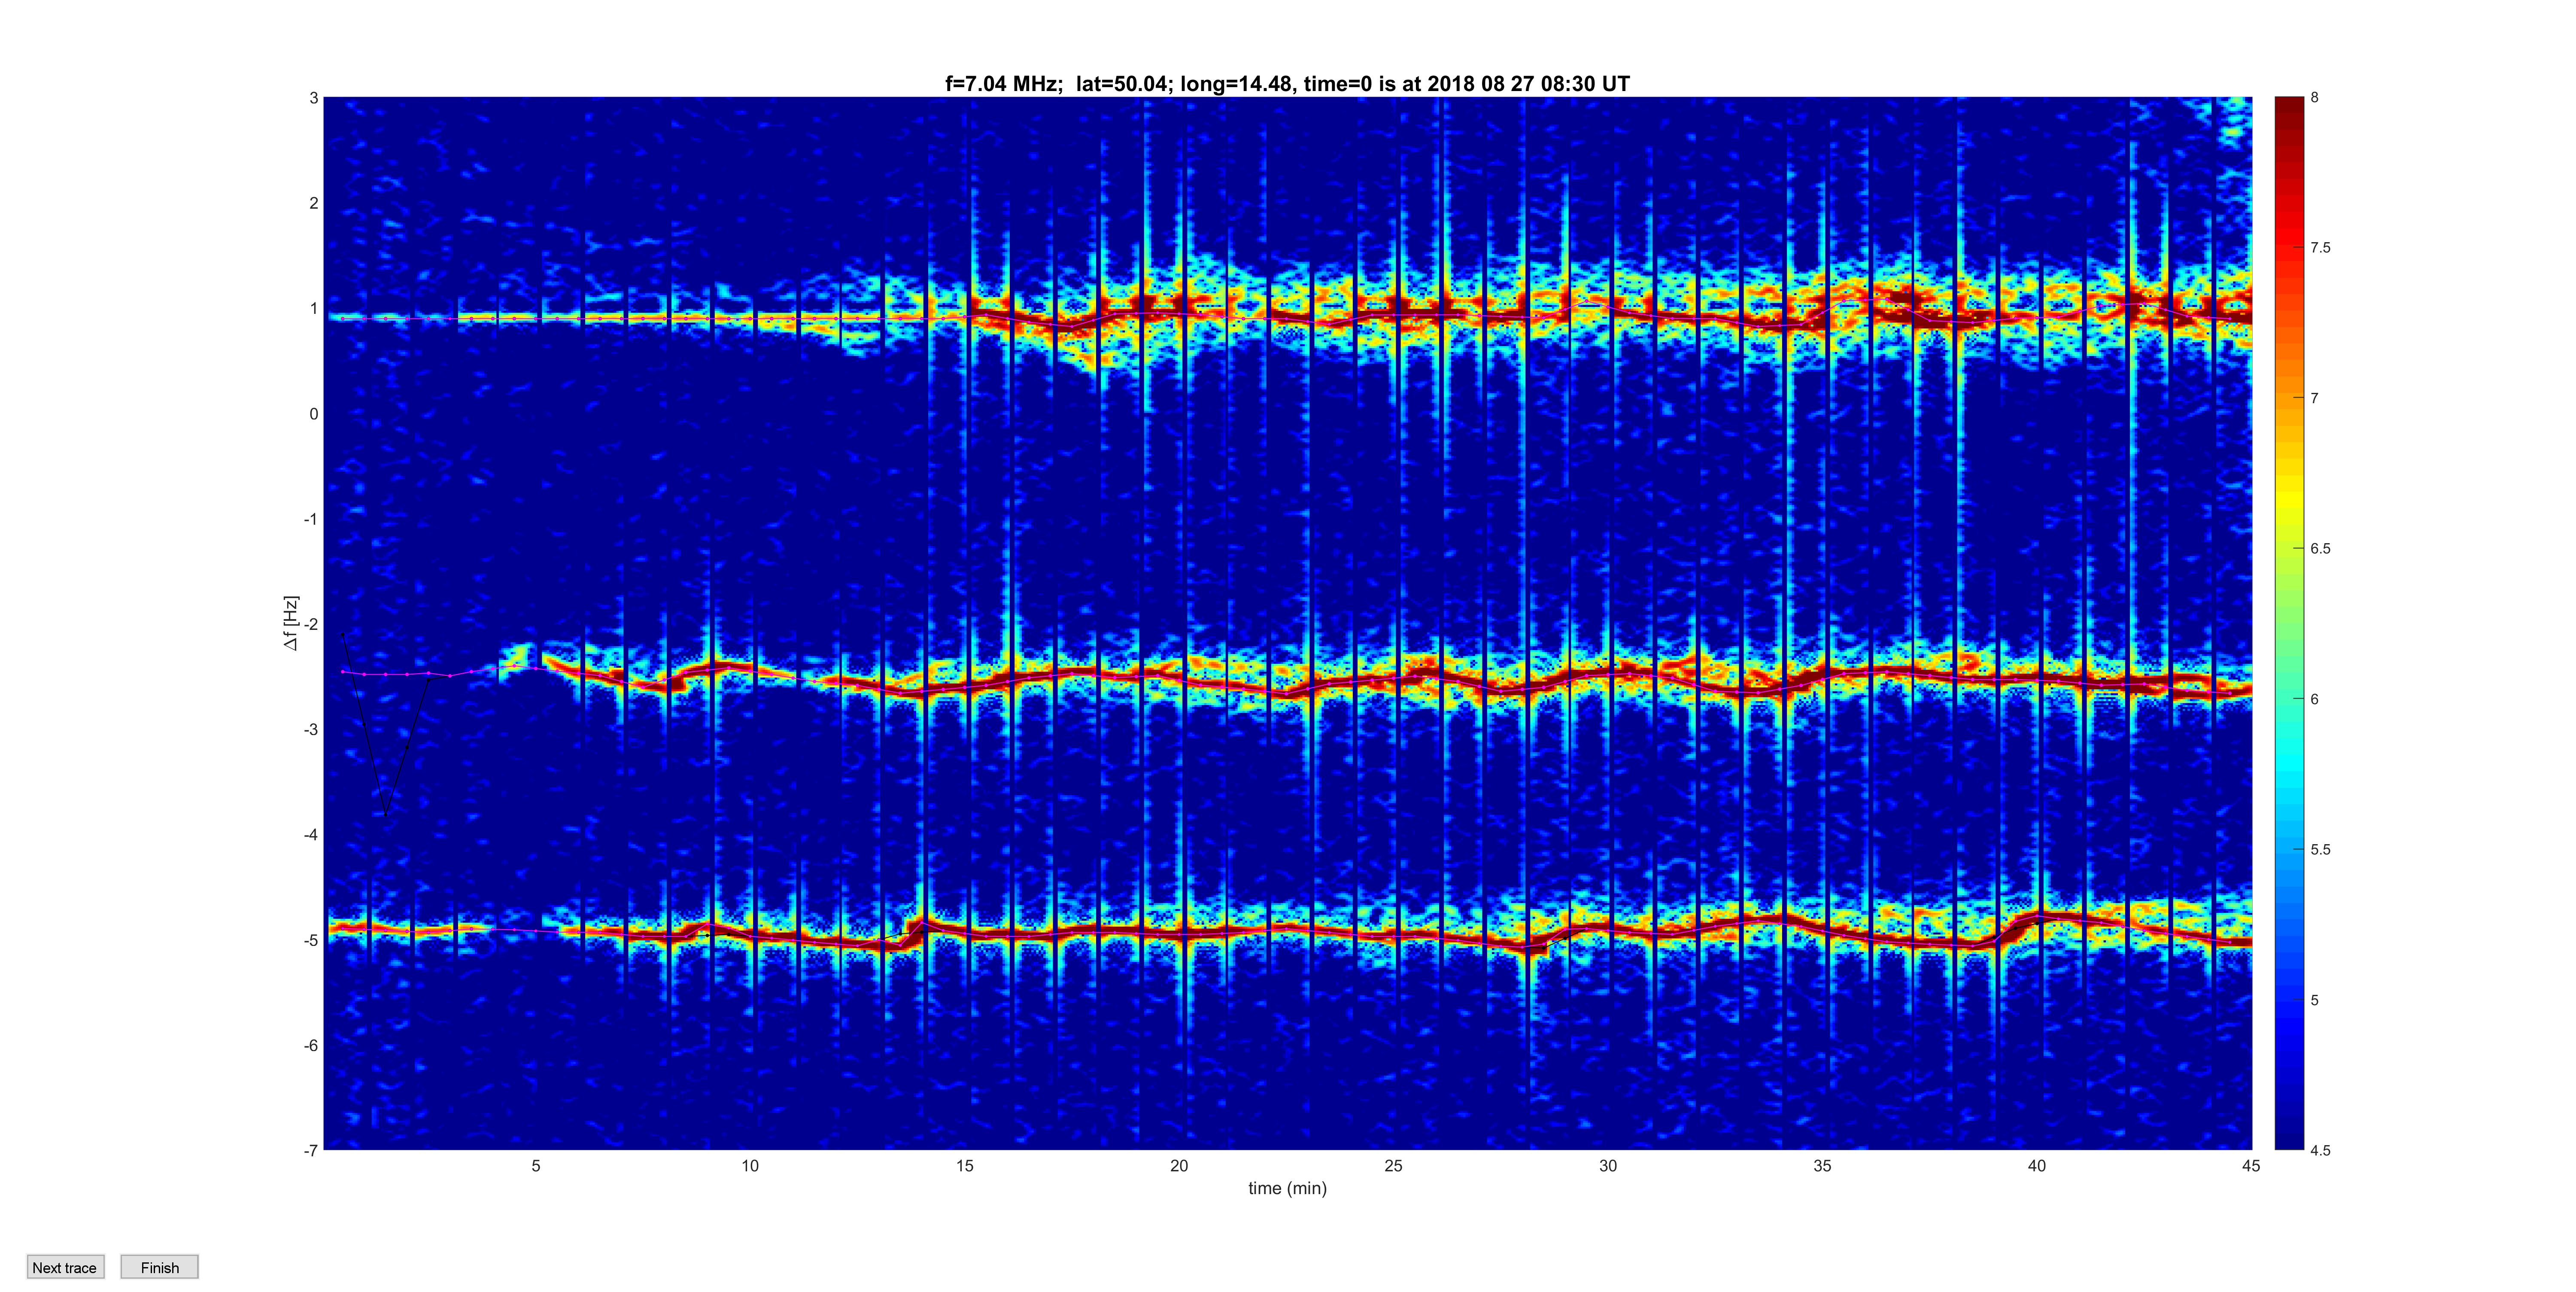Click the y-axis tick label 0
The height and width of the screenshot is (1292, 2576).
pos(314,414)
